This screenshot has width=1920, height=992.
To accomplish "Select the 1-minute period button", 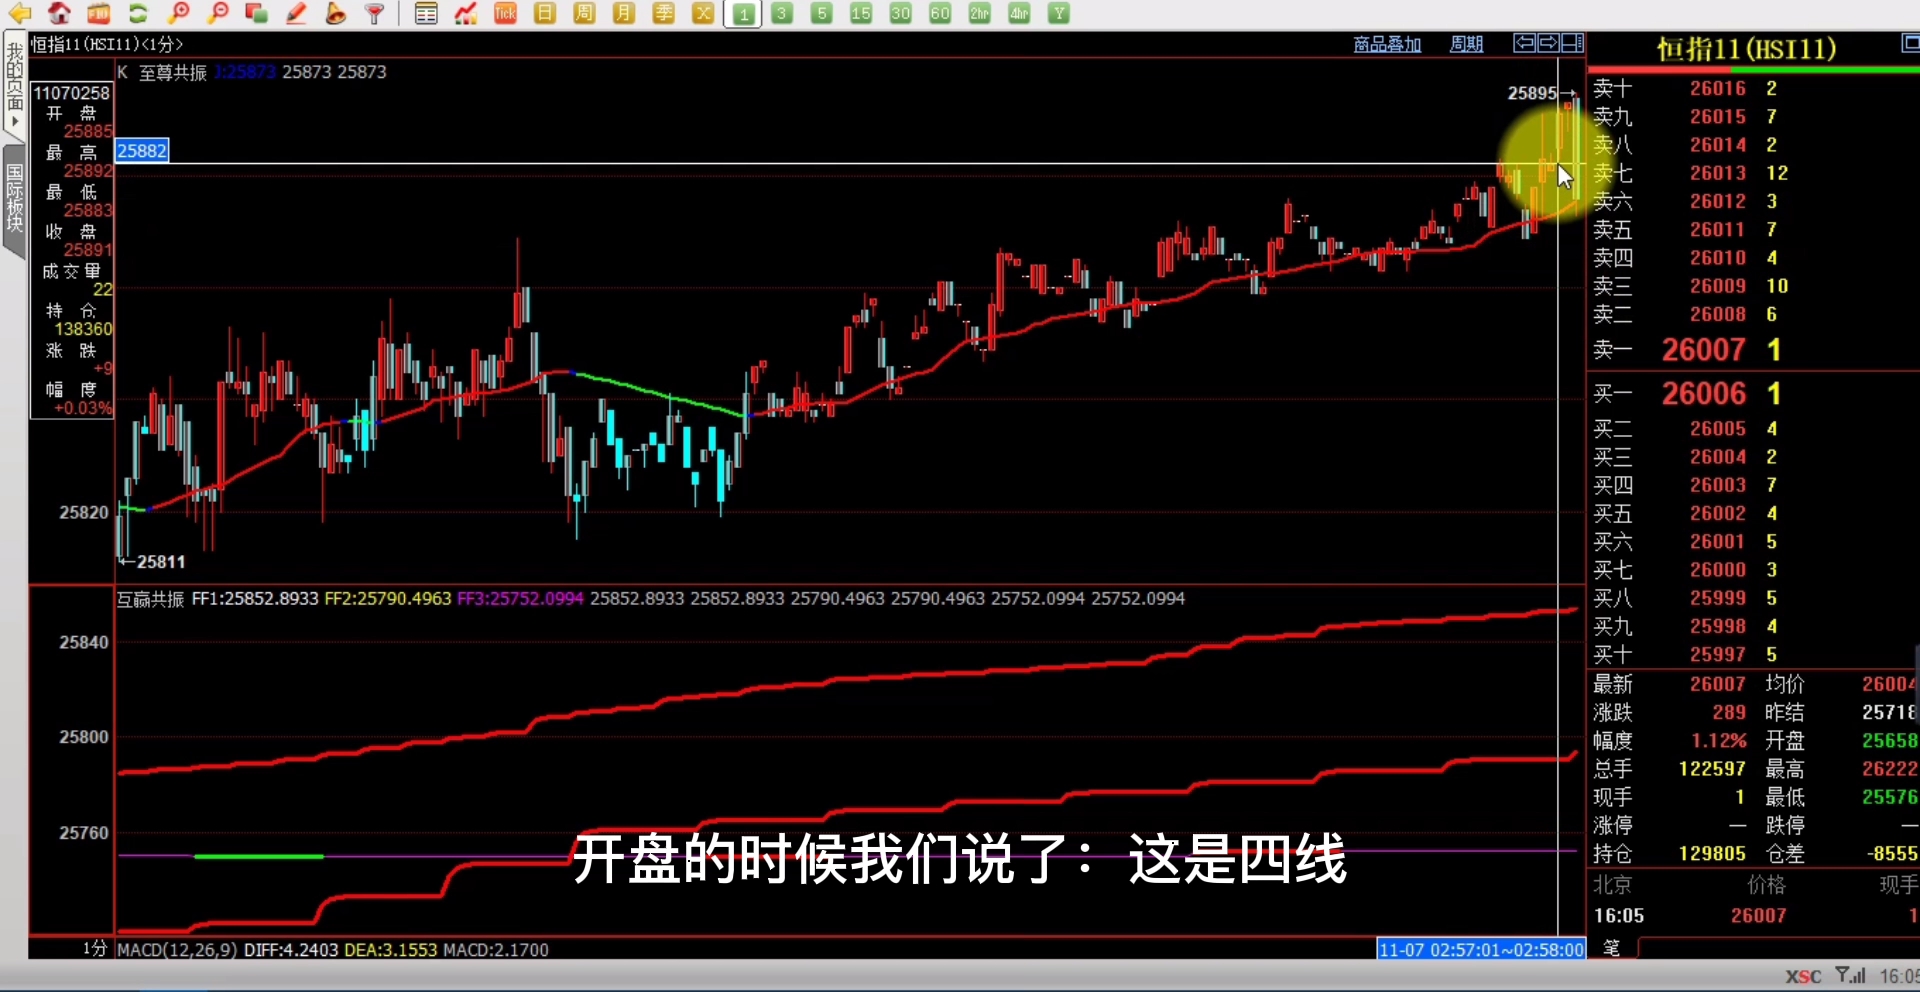I will [742, 14].
